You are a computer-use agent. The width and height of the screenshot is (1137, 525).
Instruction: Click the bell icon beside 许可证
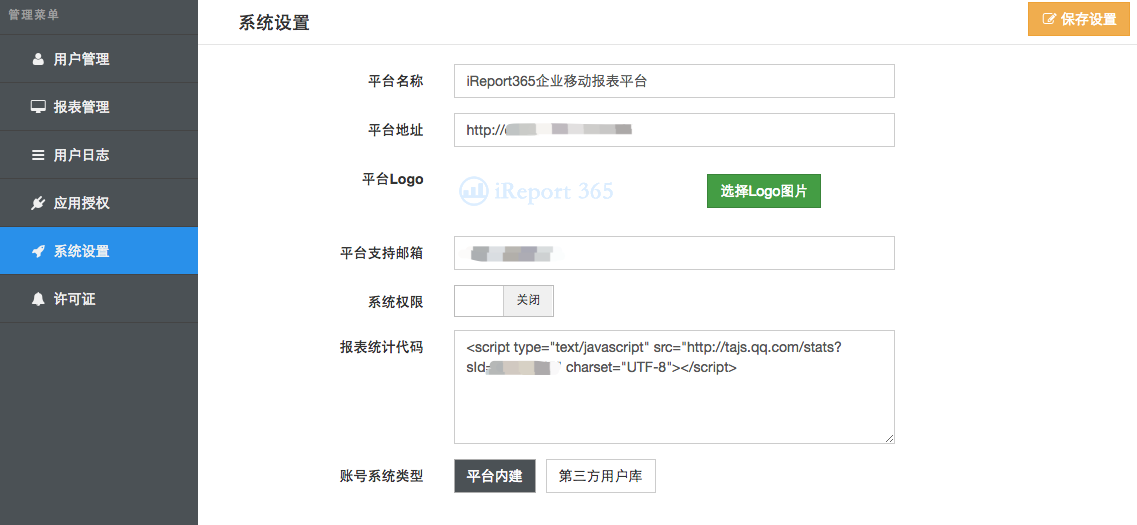(x=38, y=299)
